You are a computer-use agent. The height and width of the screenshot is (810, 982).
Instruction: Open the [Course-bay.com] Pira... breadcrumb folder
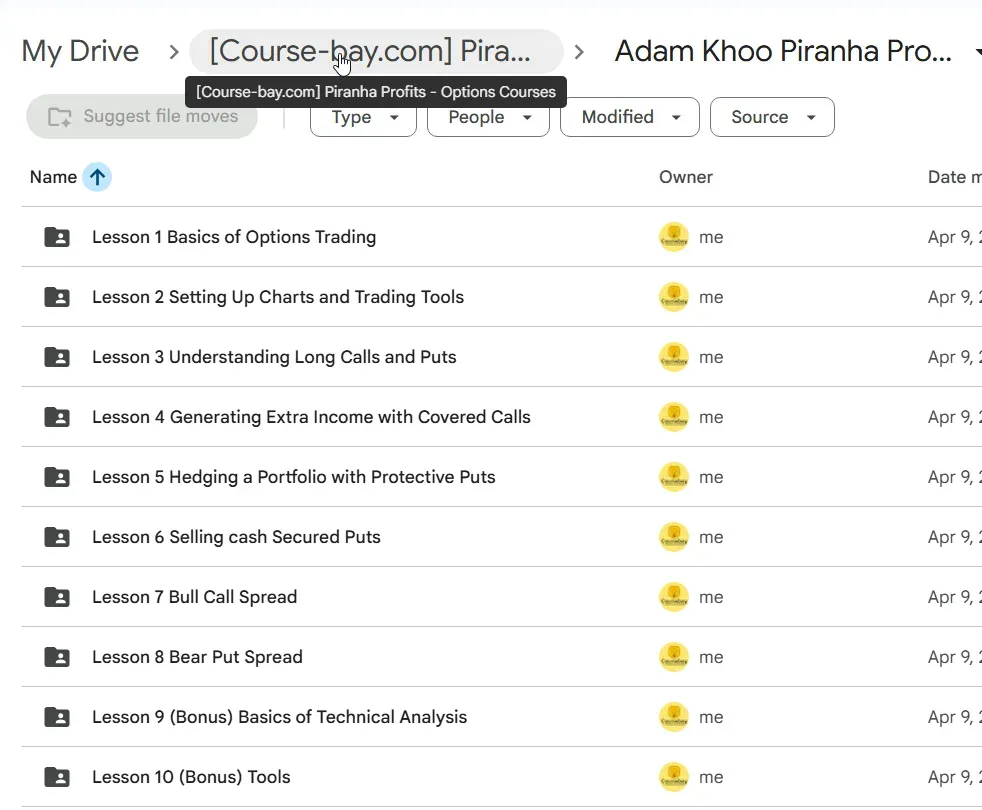click(x=376, y=51)
